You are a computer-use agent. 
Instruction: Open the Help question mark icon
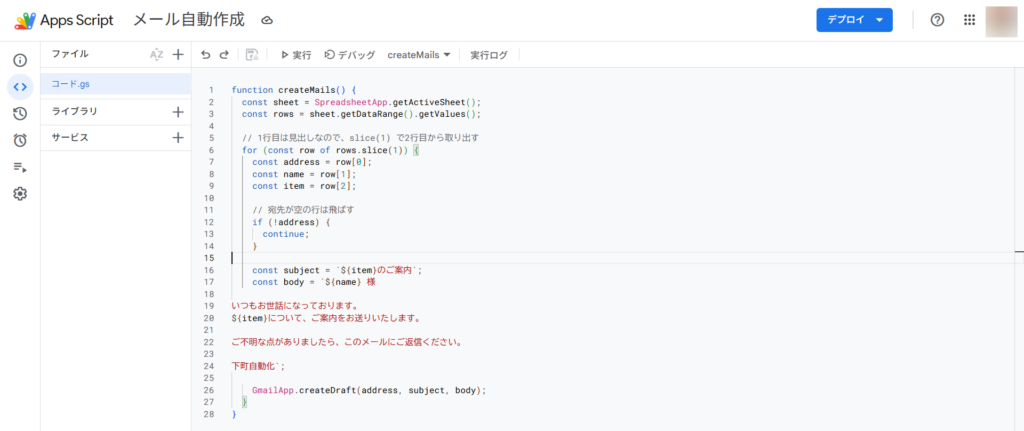[937, 20]
